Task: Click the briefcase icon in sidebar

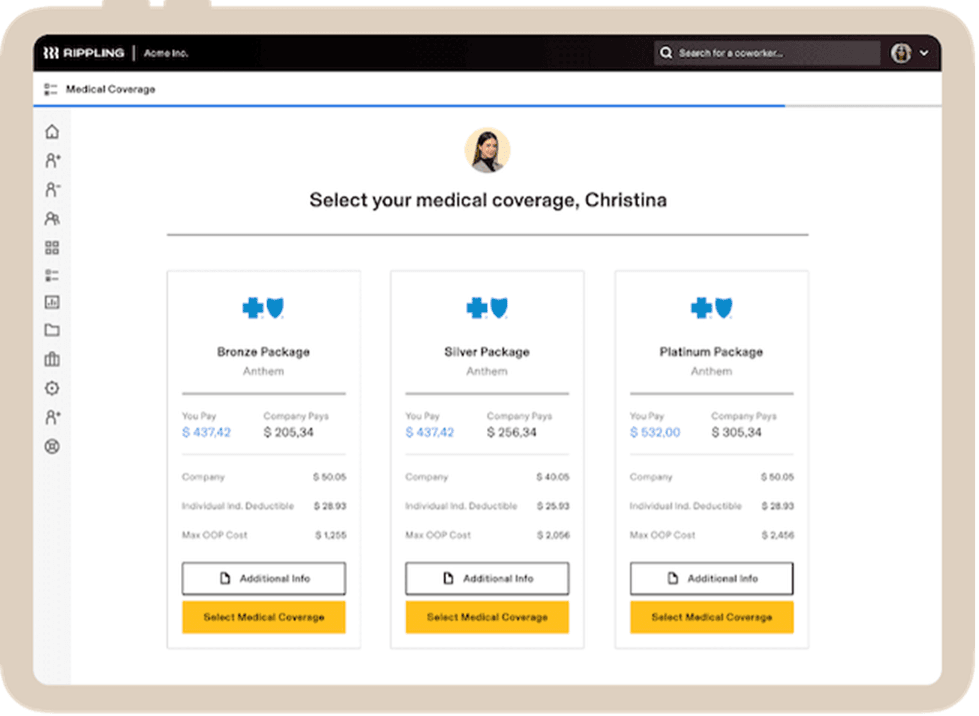Action: click(52, 360)
